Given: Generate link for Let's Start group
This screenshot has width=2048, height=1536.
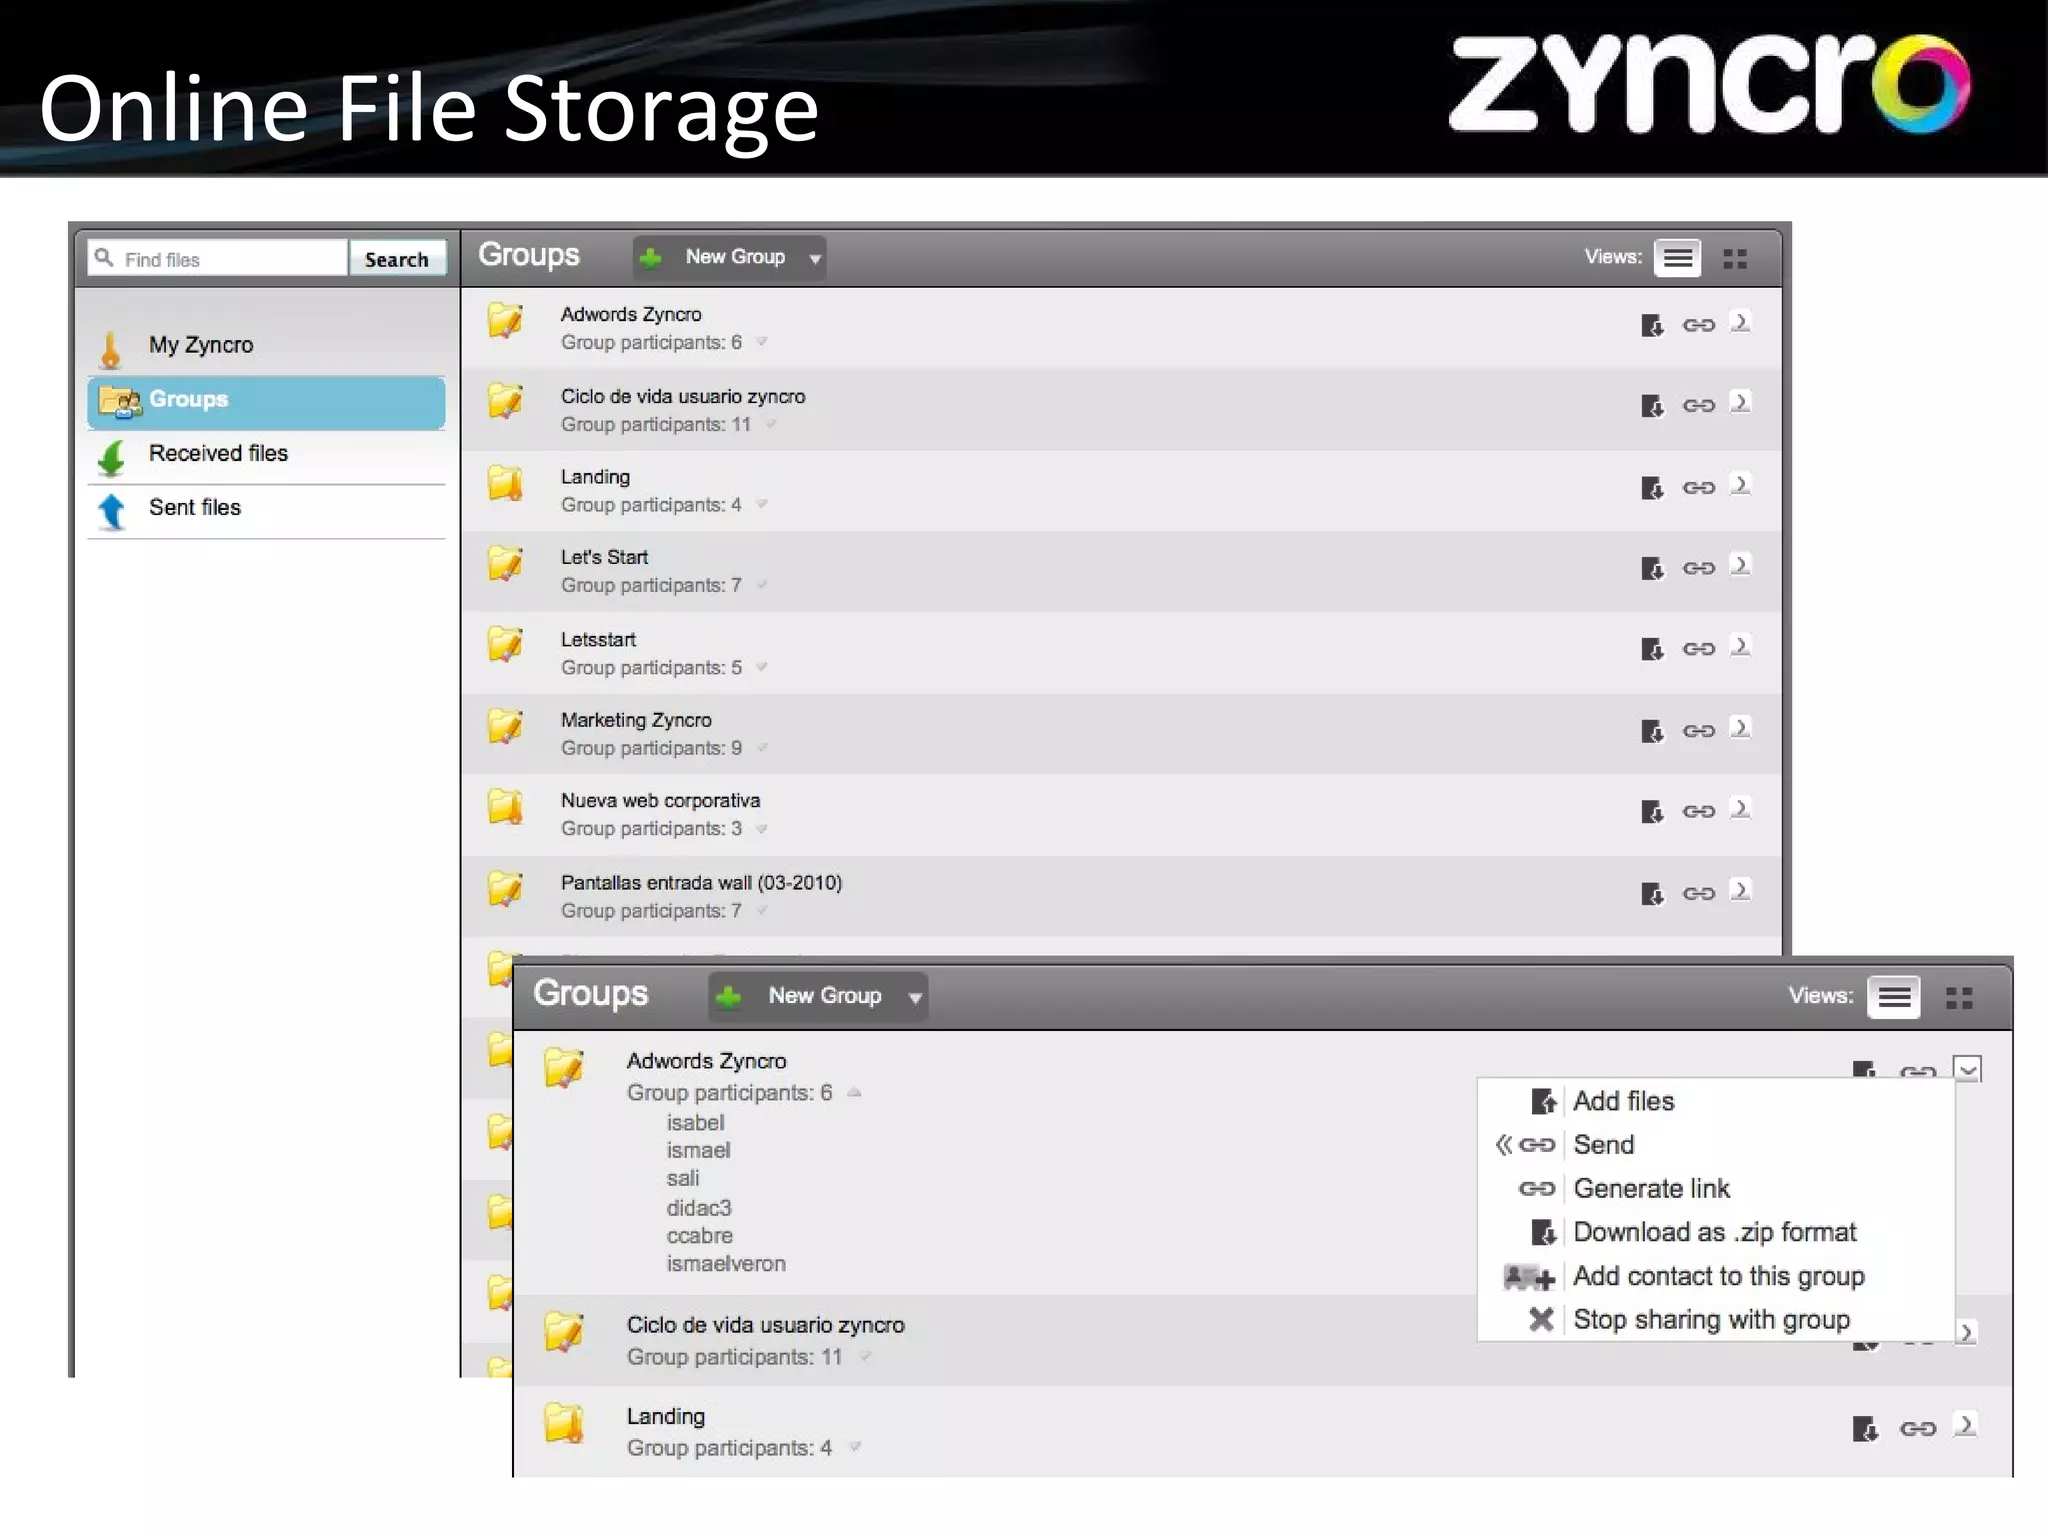Looking at the screenshot, I should pyautogui.click(x=1698, y=568).
